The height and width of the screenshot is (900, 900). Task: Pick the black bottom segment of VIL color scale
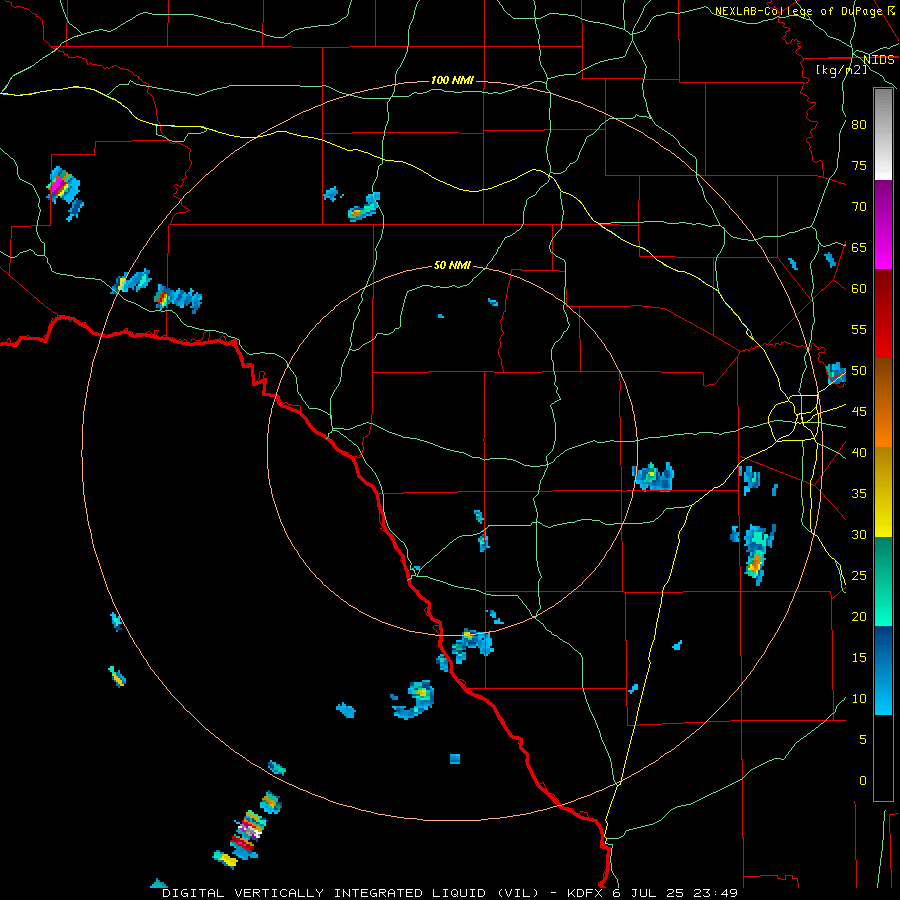coord(883,758)
